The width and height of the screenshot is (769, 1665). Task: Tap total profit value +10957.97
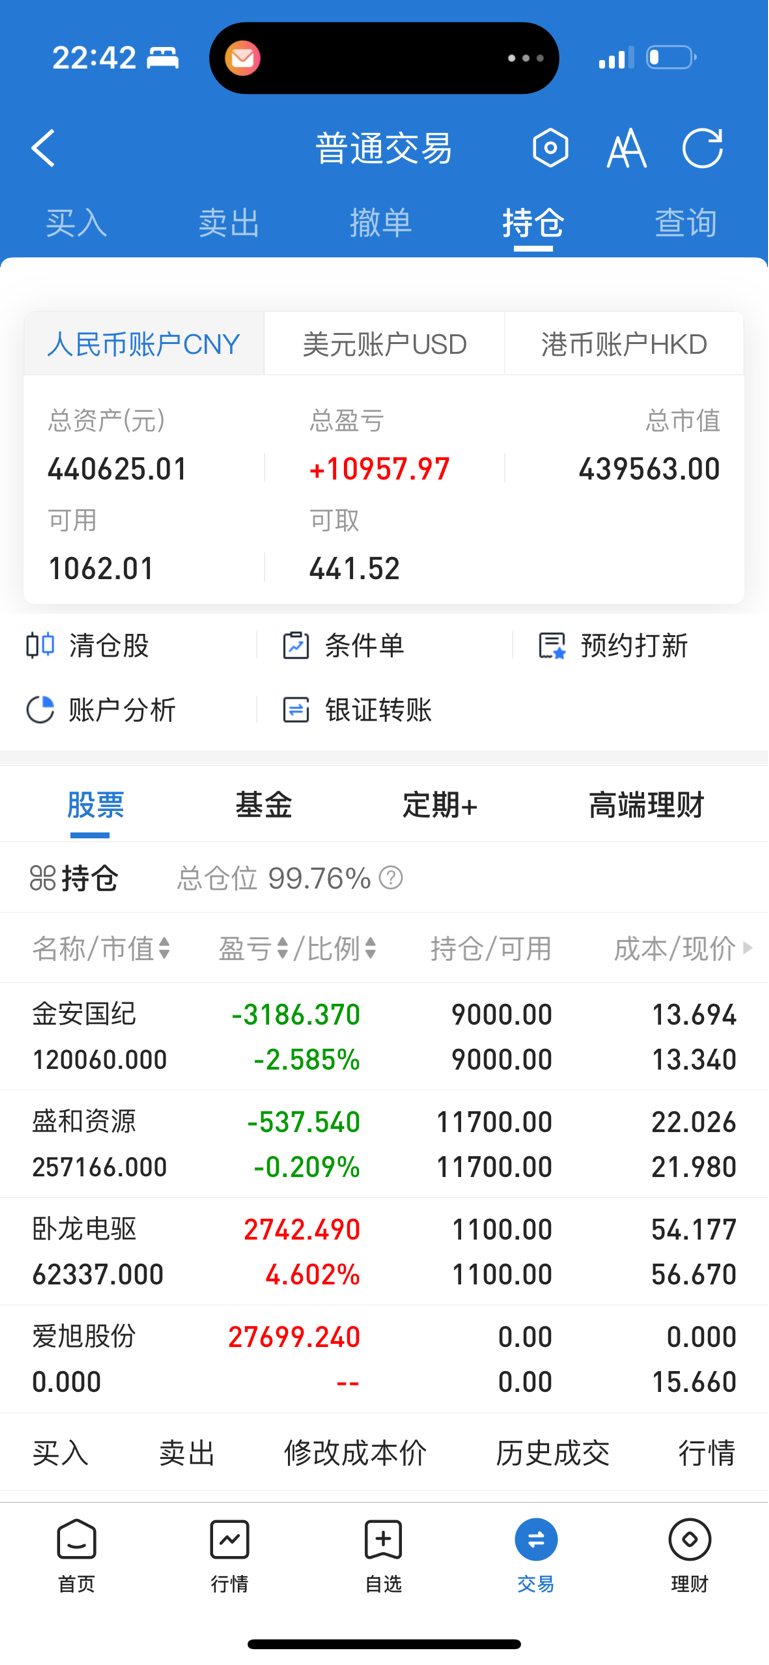pos(380,469)
